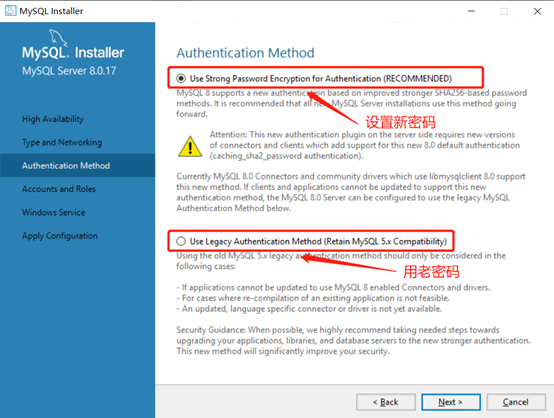This screenshot has height=418, width=554.
Task: Cancel the installer setup
Action: pyautogui.click(x=516, y=402)
